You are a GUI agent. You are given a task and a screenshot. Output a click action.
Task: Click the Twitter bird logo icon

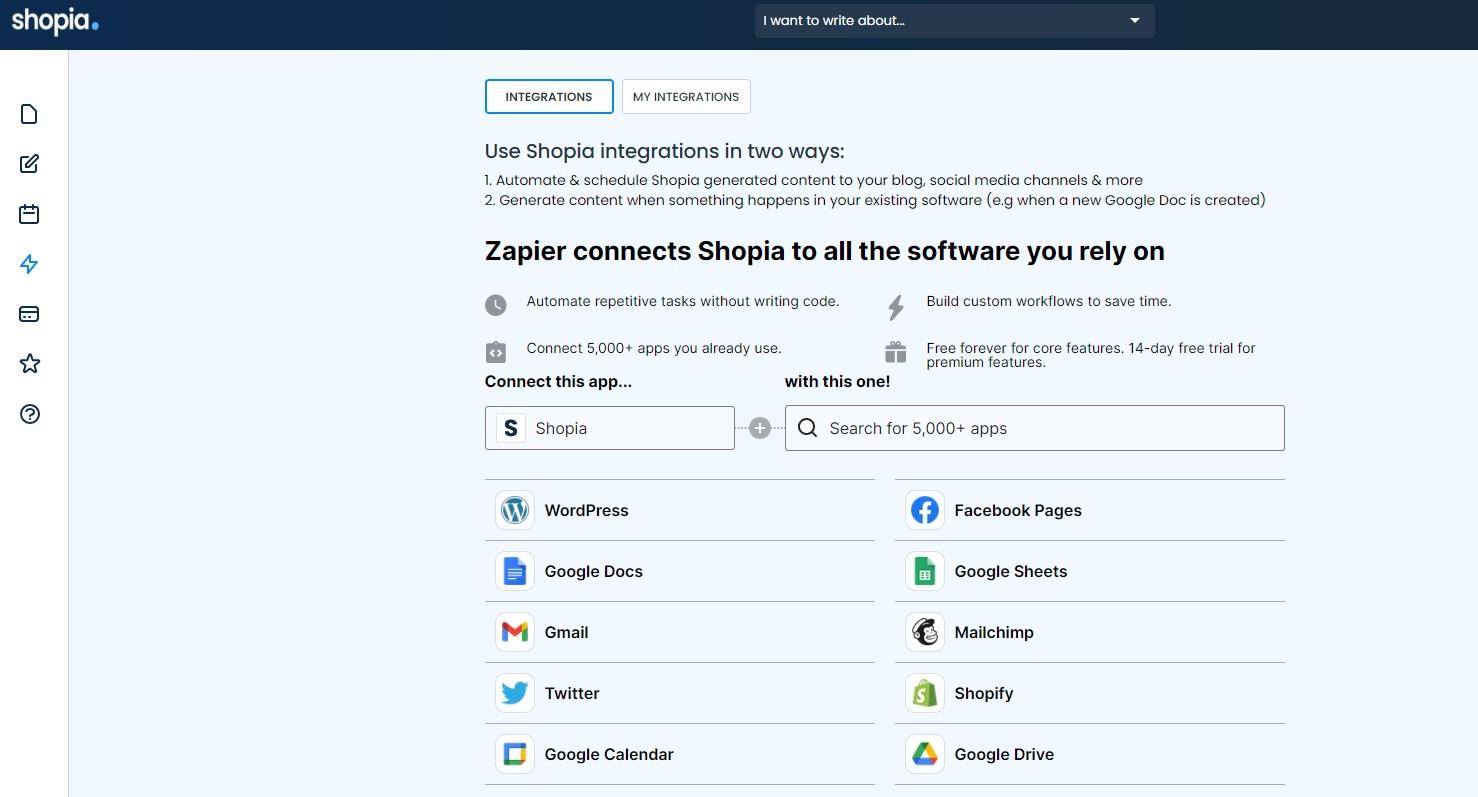[x=515, y=693]
